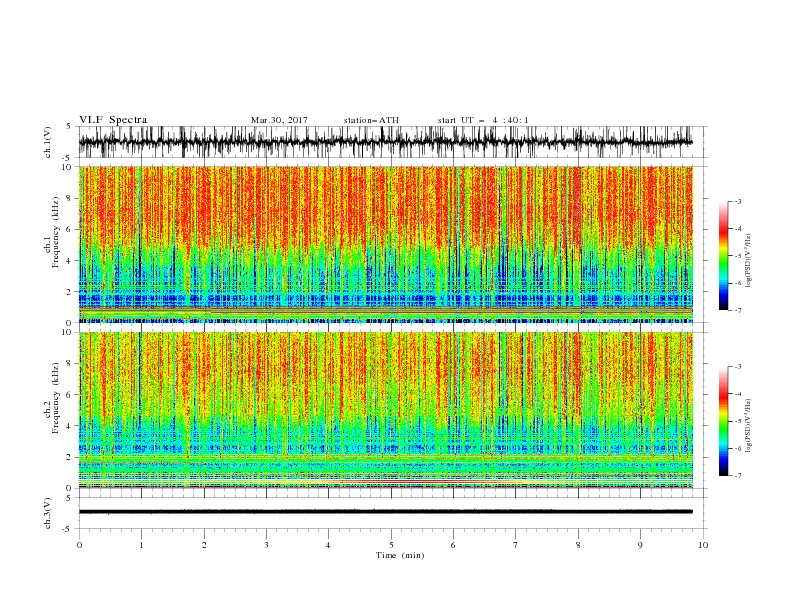Click the ch.3 flat waveform trace
792x612 pixels.
[385, 512]
